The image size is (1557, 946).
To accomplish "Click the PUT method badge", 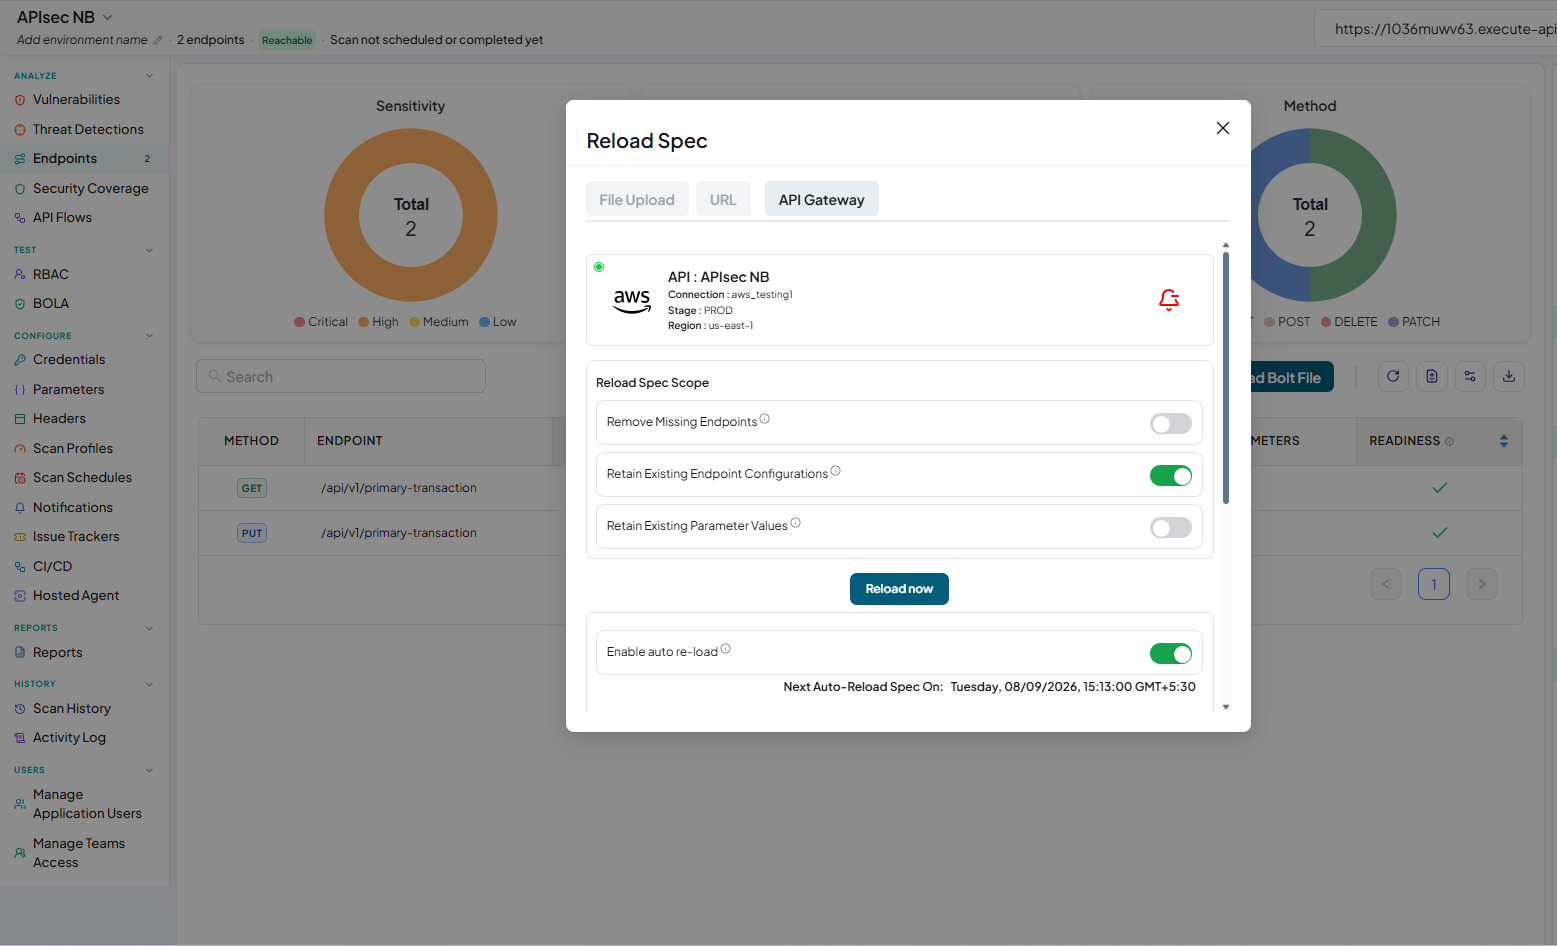I will coord(252,534).
